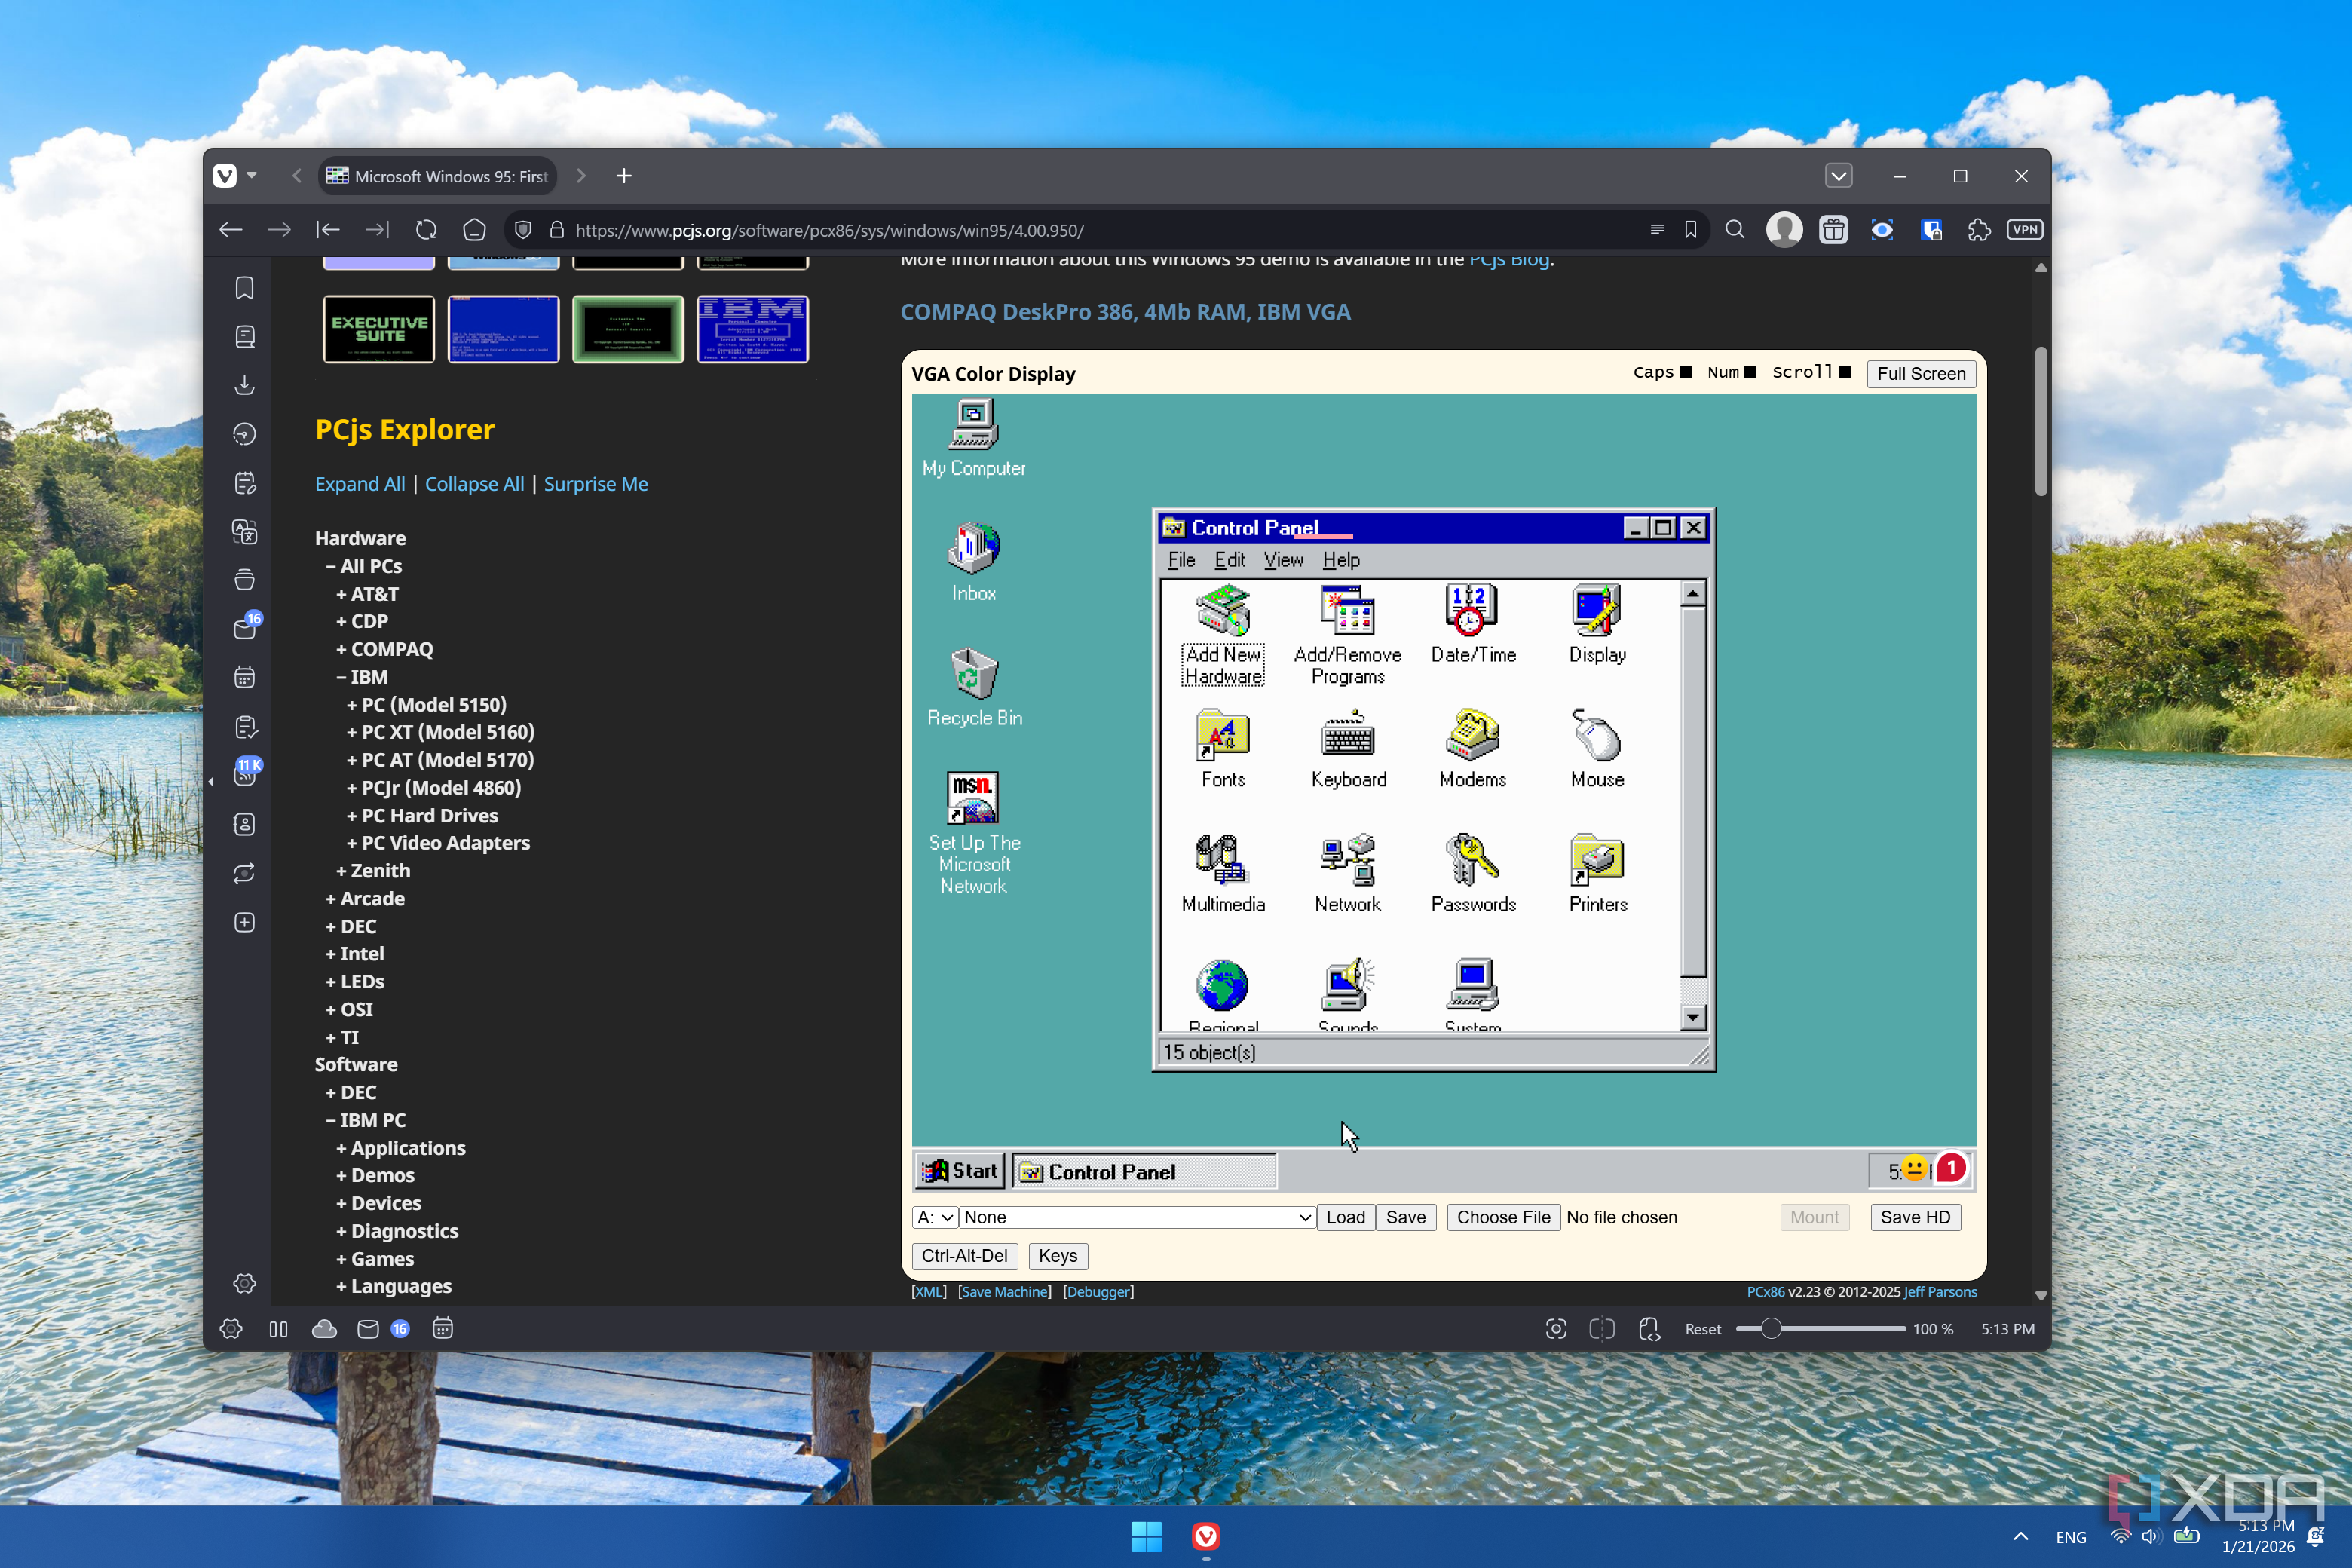Open the Network icon in Control Panel
Screen dimensions: 2352x1568
[1347, 874]
